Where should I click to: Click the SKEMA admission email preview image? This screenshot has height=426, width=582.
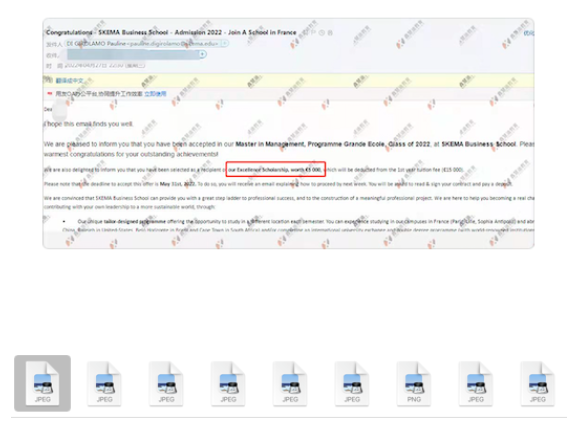[288, 133]
